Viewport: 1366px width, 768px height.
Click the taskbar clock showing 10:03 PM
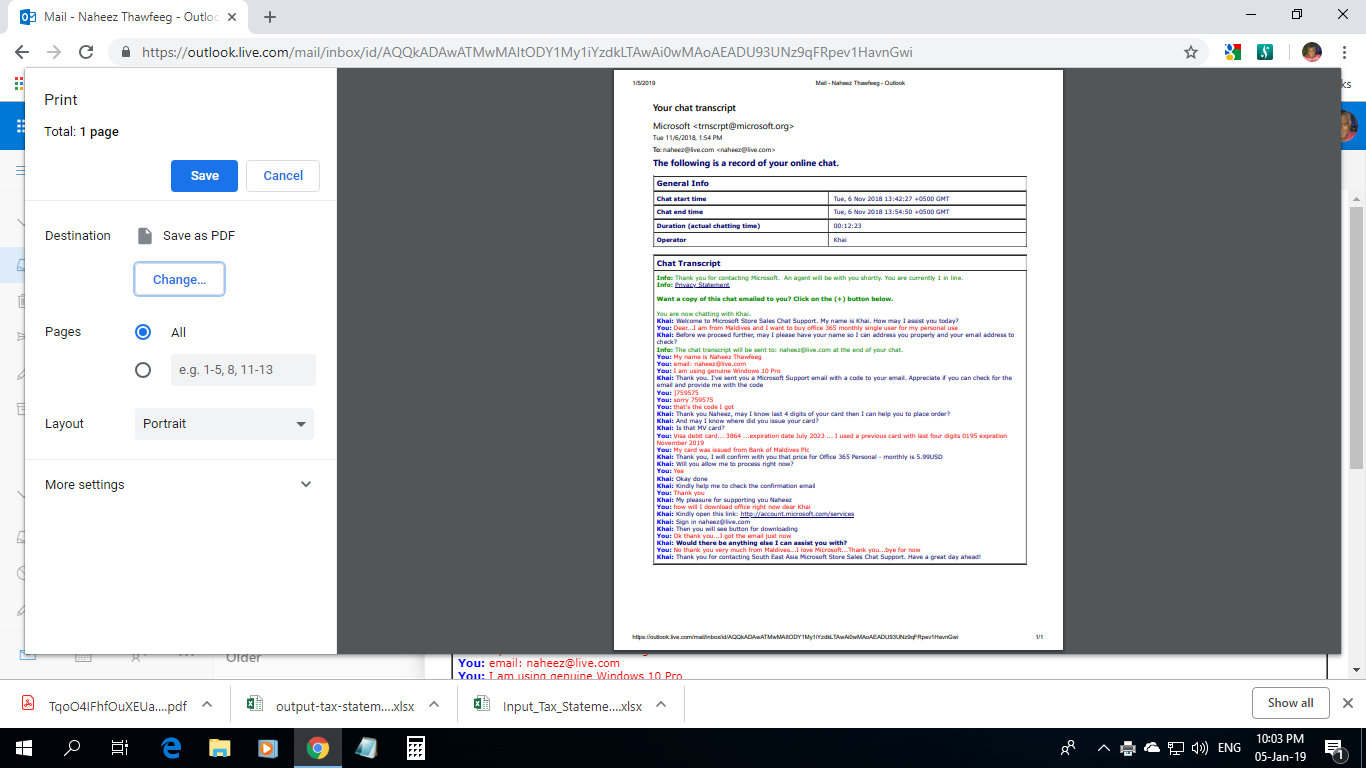click(x=1282, y=748)
